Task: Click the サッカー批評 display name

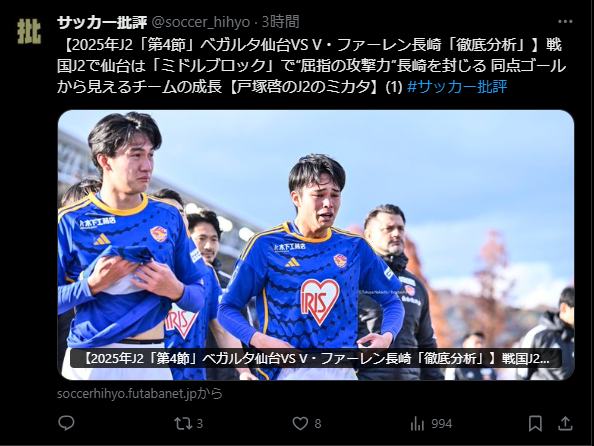Action: [102, 22]
